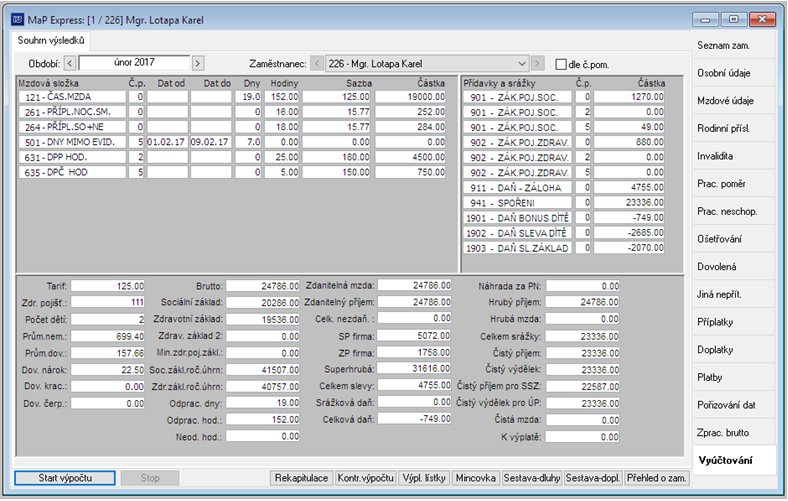The image size is (788, 501).
Task: Select '911 - DAŇ - ZÁLOHA' row
Action: tap(563, 187)
